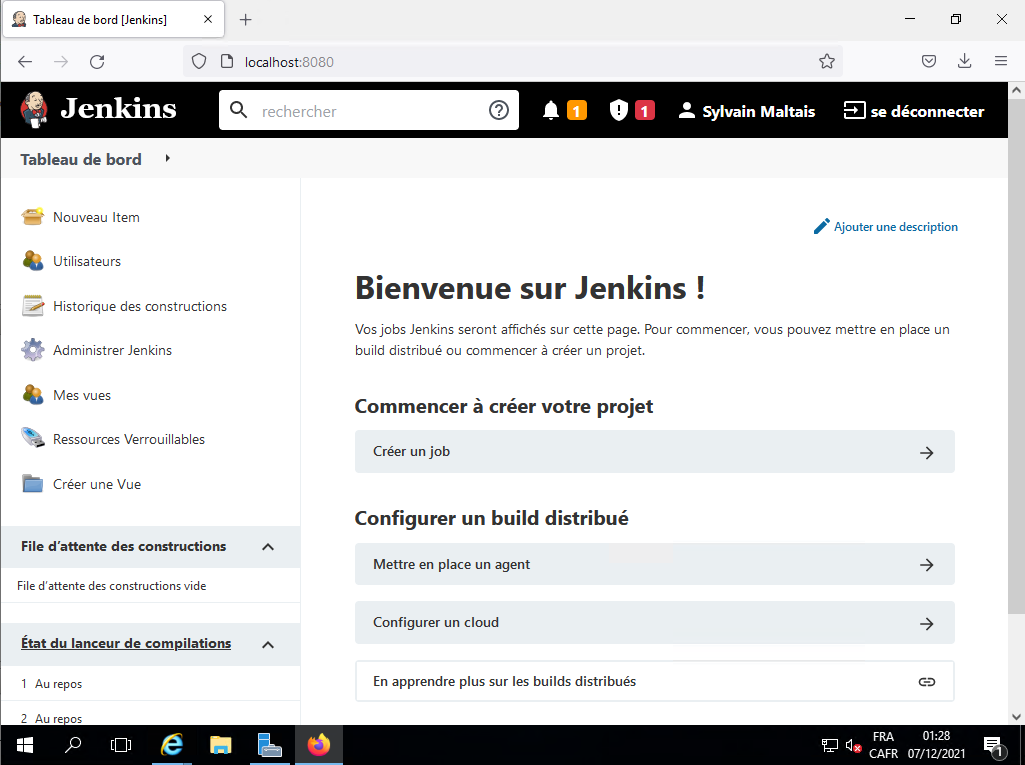
Task: Bookmark this page with the star icon
Action: [827, 62]
